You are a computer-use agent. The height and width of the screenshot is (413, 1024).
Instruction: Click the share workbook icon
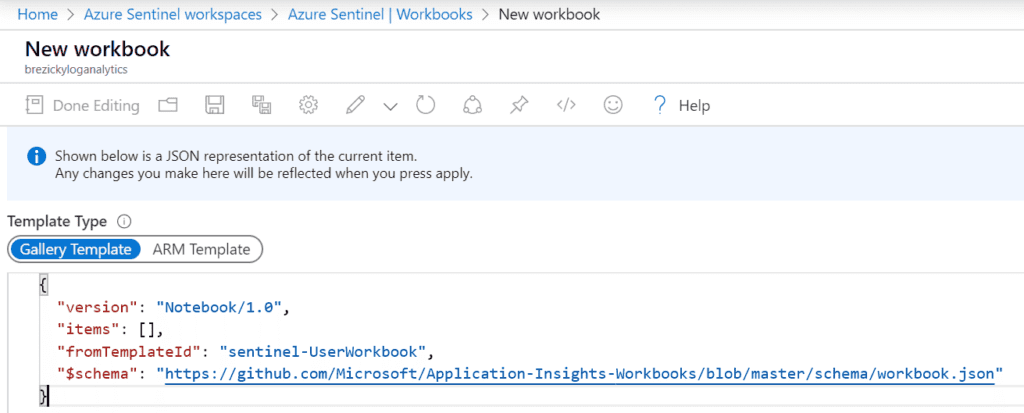pyautogui.click(x=472, y=105)
